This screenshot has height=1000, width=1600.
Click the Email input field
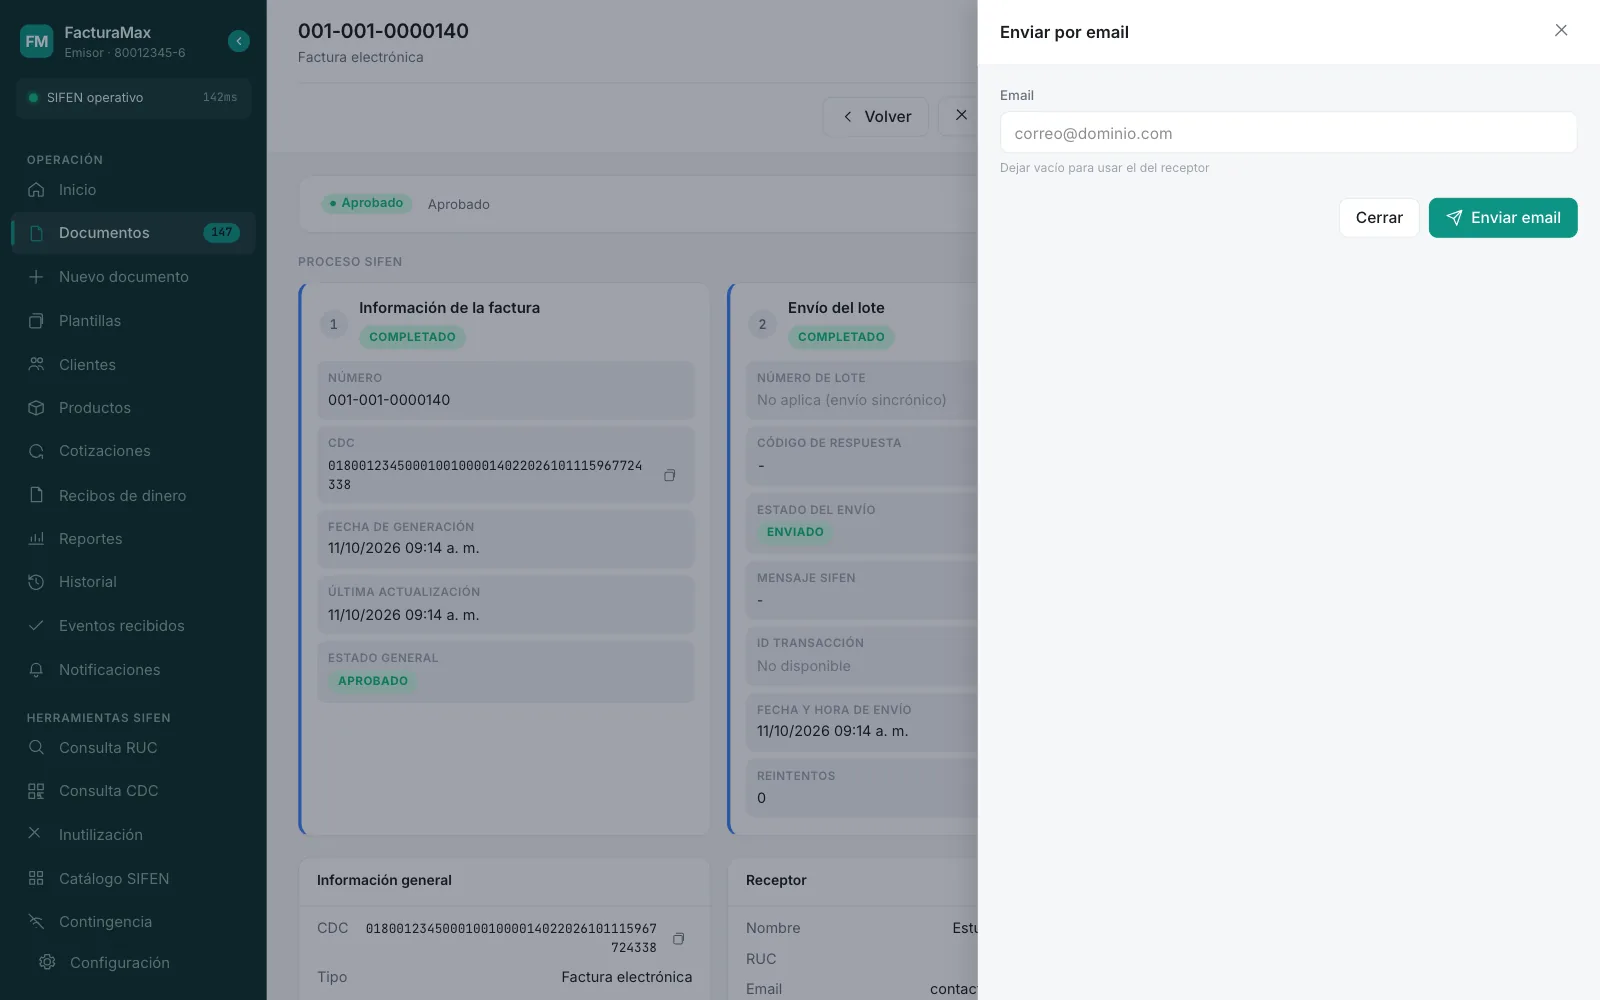[1288, 133]
